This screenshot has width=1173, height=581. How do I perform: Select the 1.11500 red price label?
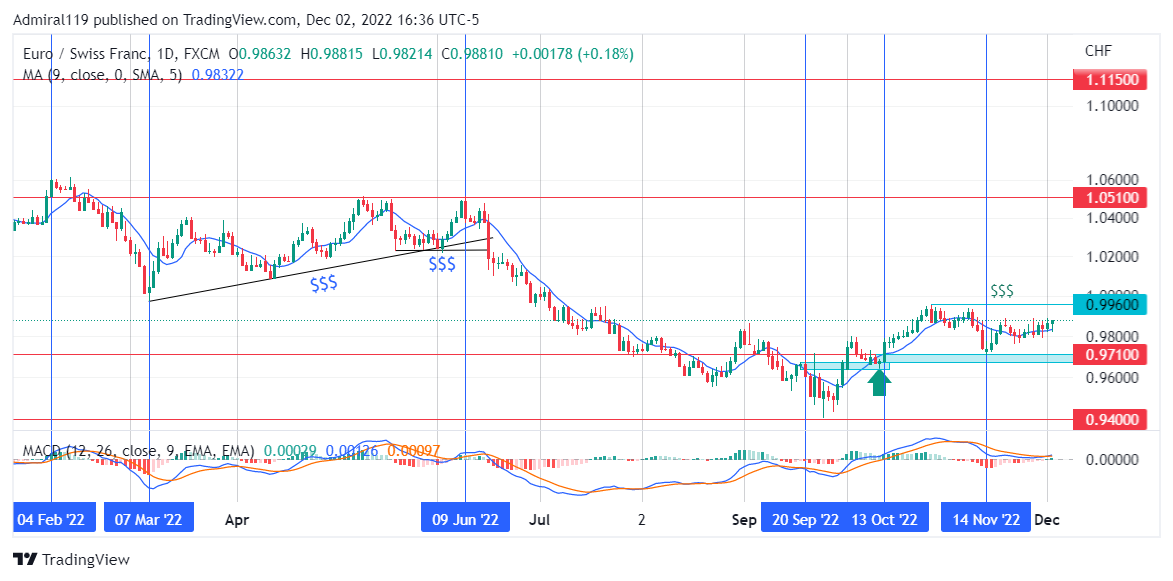pos(1110,79)
